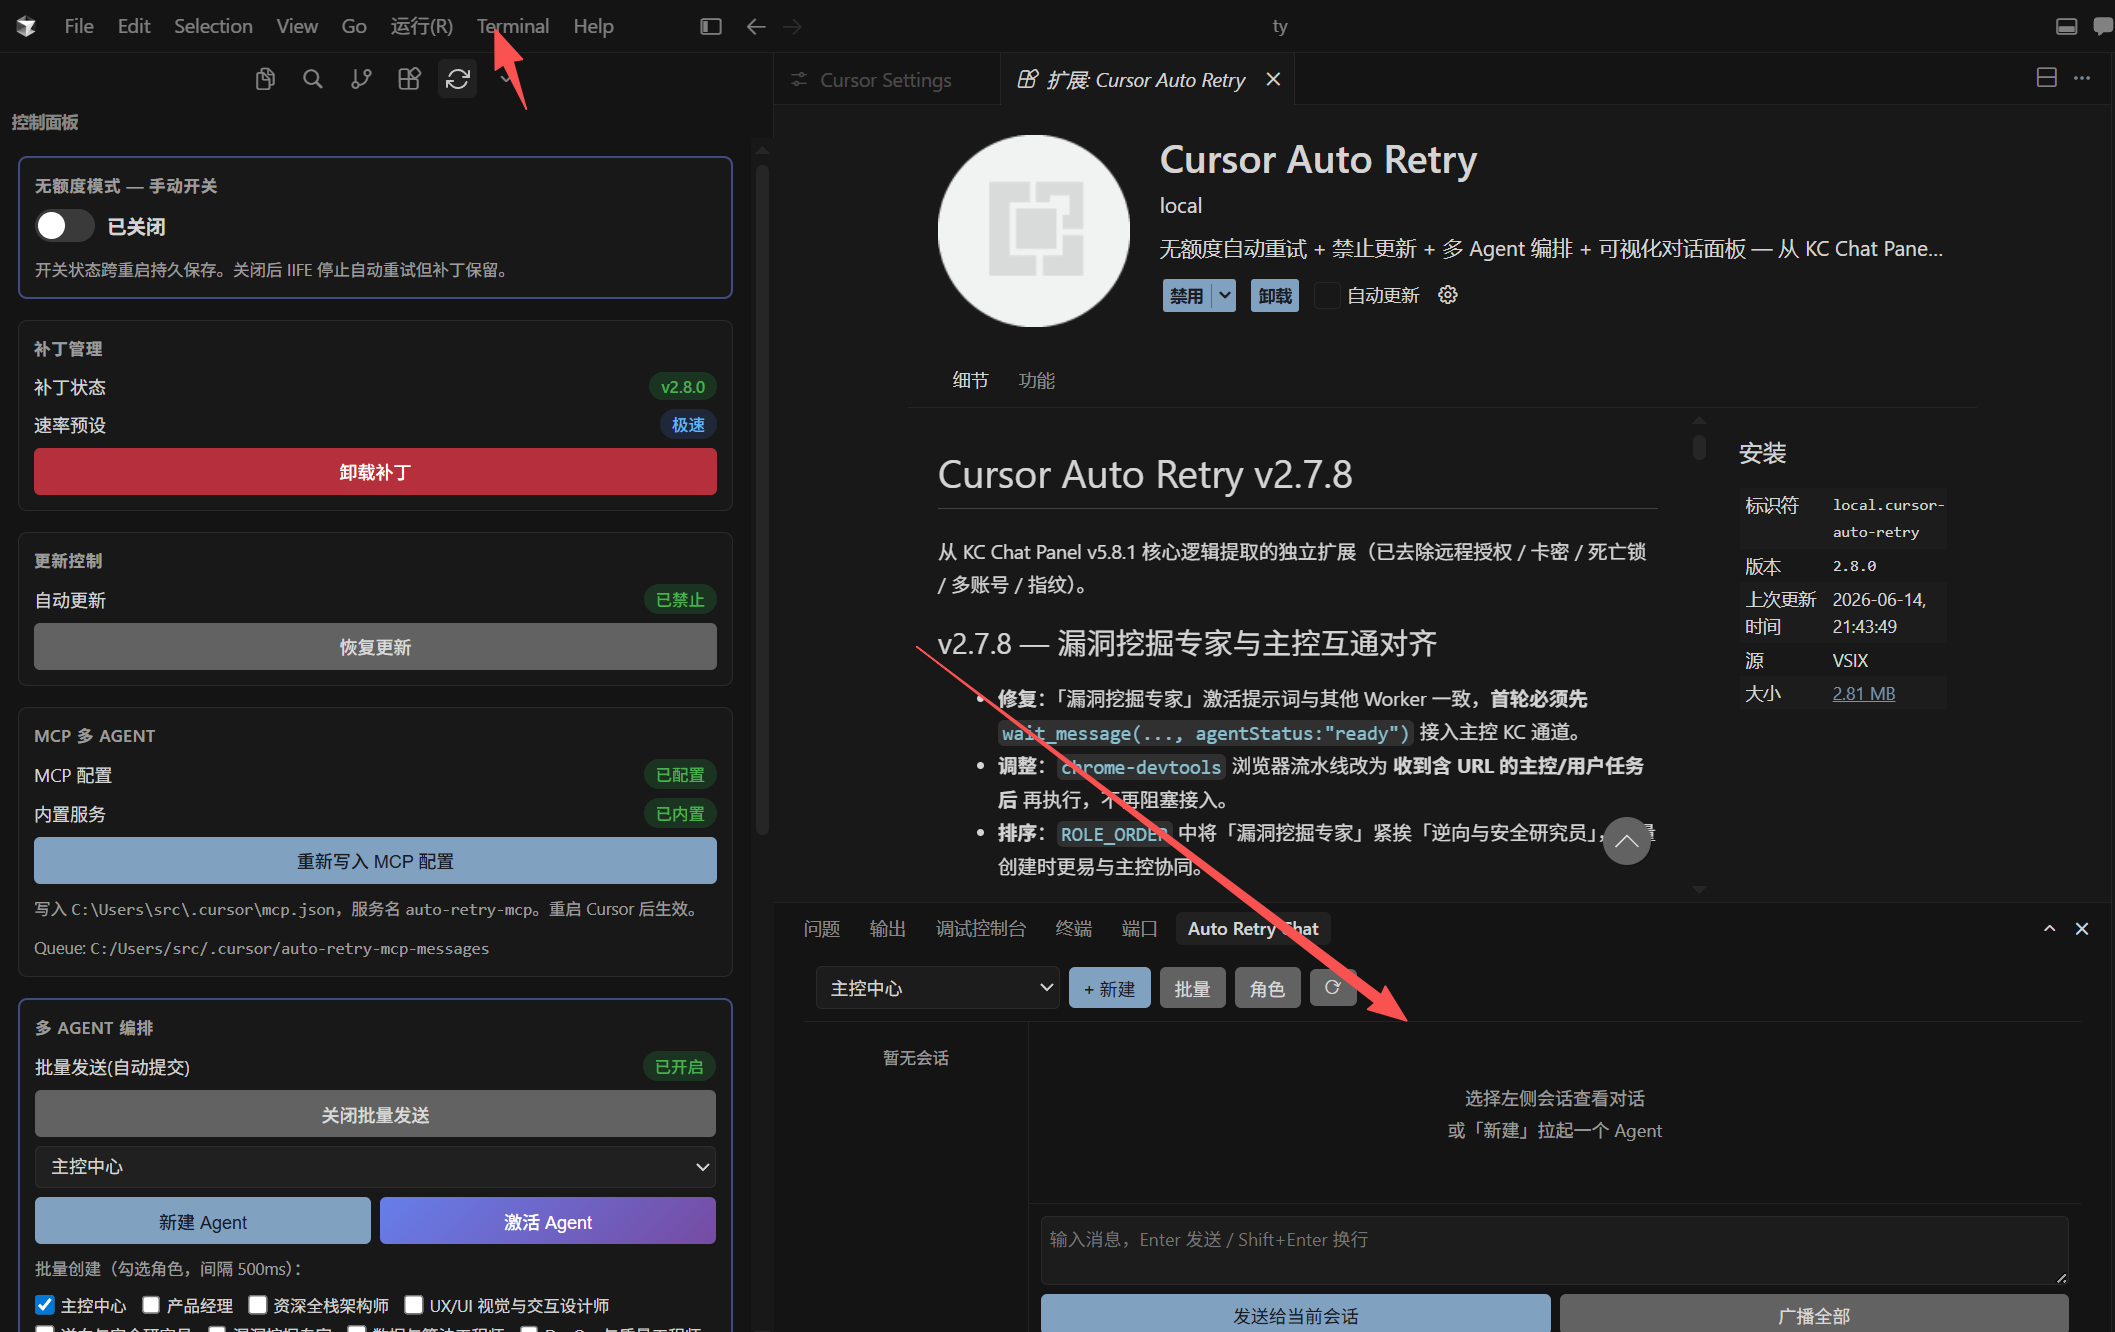This screenshot has height=1332, width=2115.
Task: Maximize the panel with the up chevron
Action: click(x=2049, y=929)
